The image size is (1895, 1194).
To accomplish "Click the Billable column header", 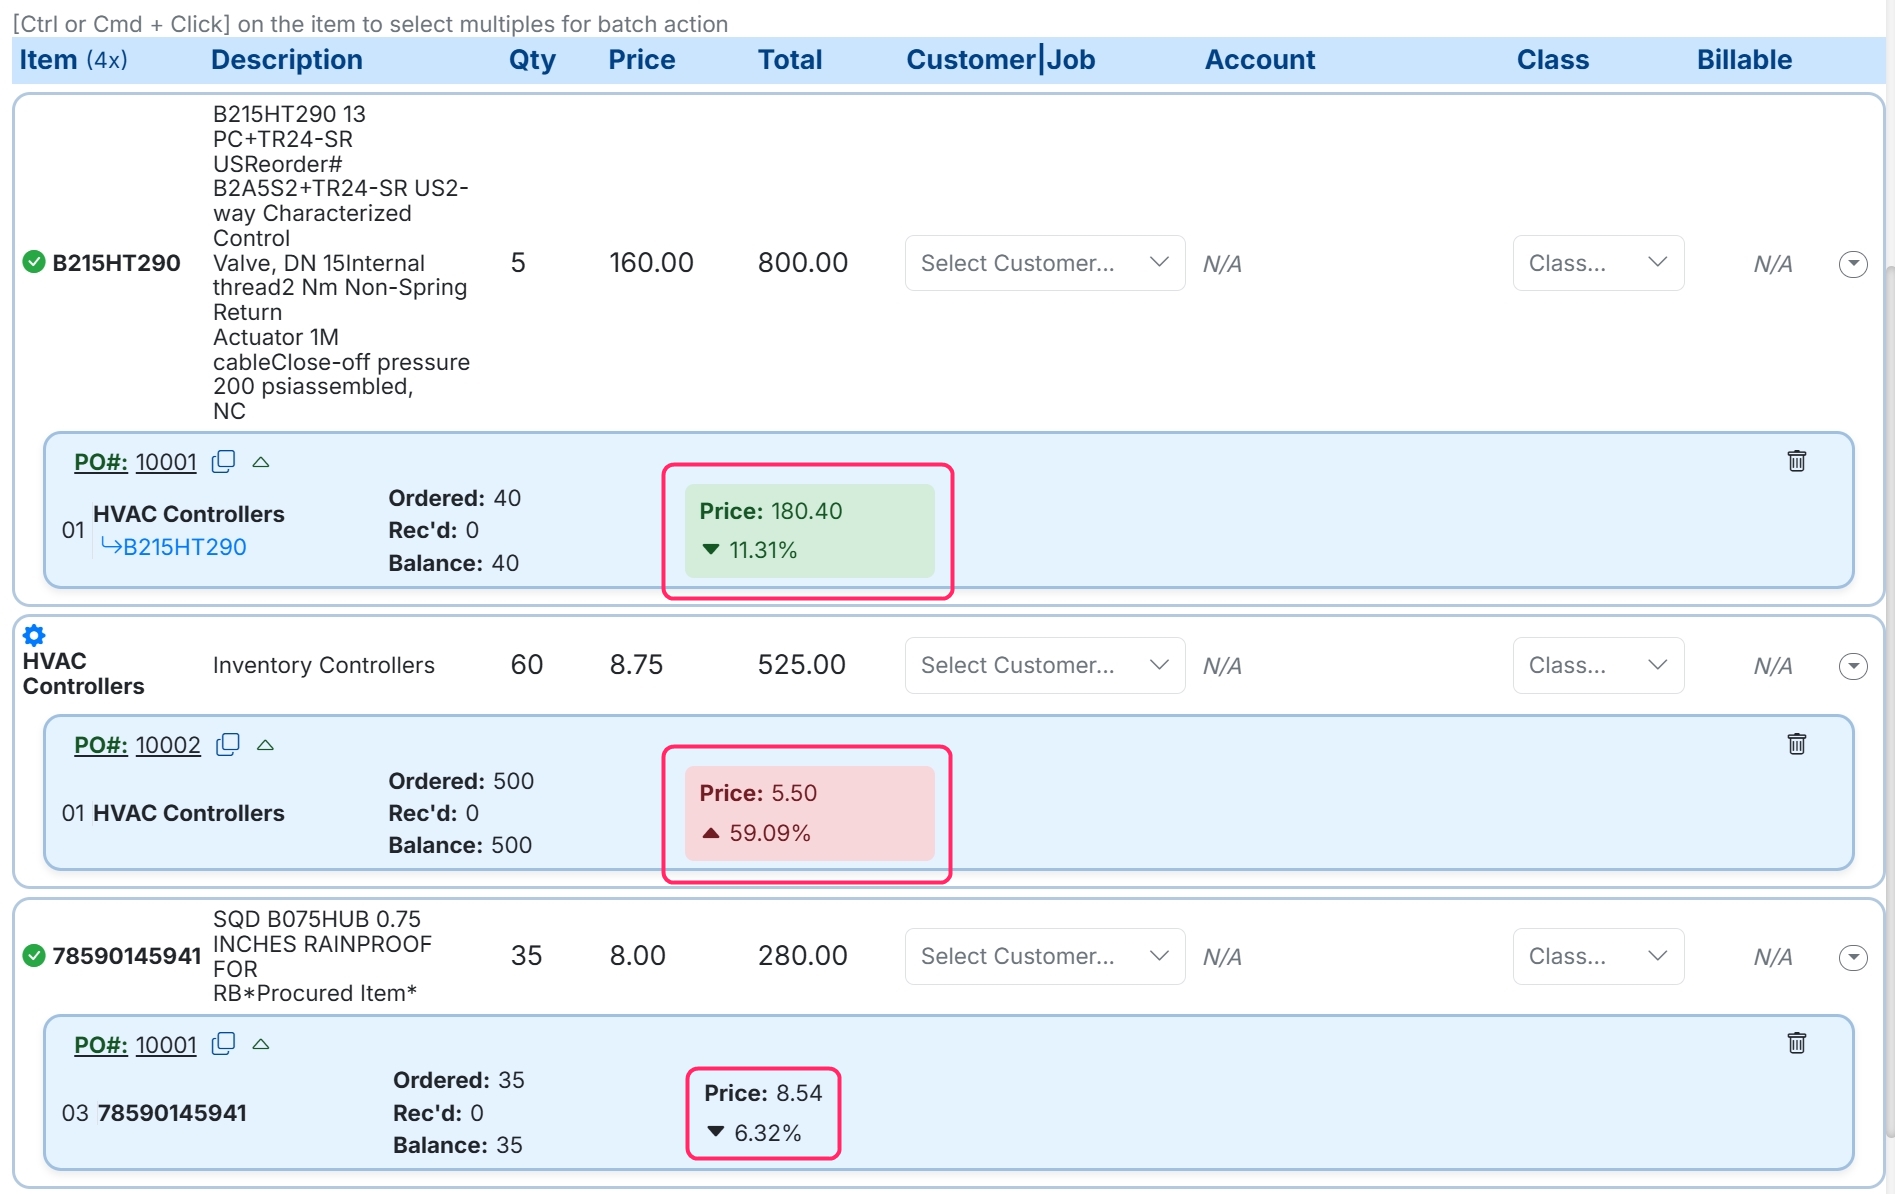I will point(1744,60).
